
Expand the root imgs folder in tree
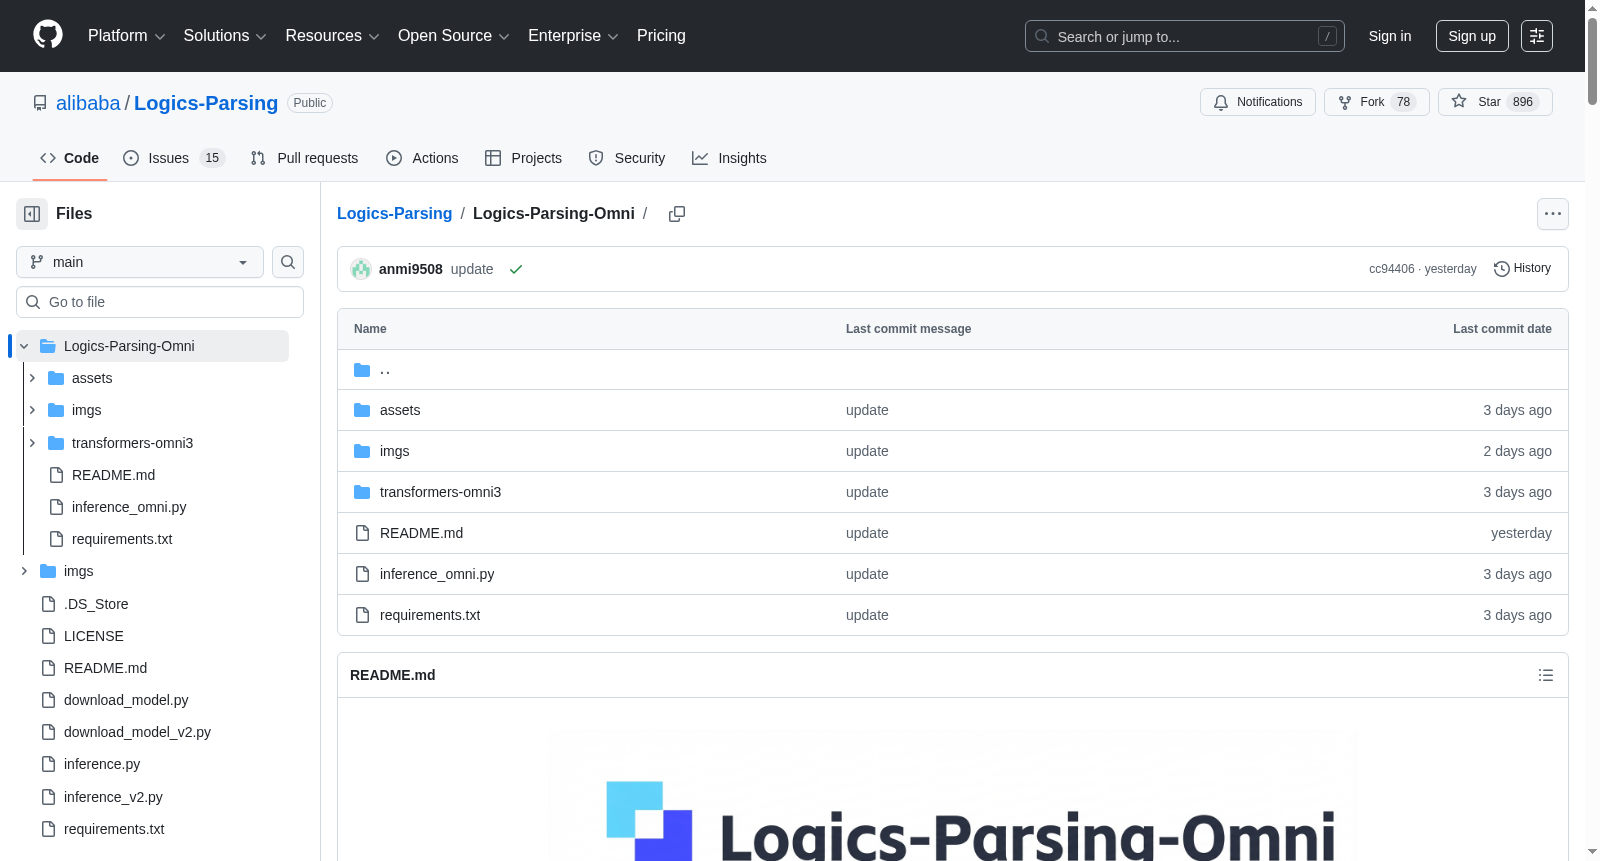tap(24, 571)
